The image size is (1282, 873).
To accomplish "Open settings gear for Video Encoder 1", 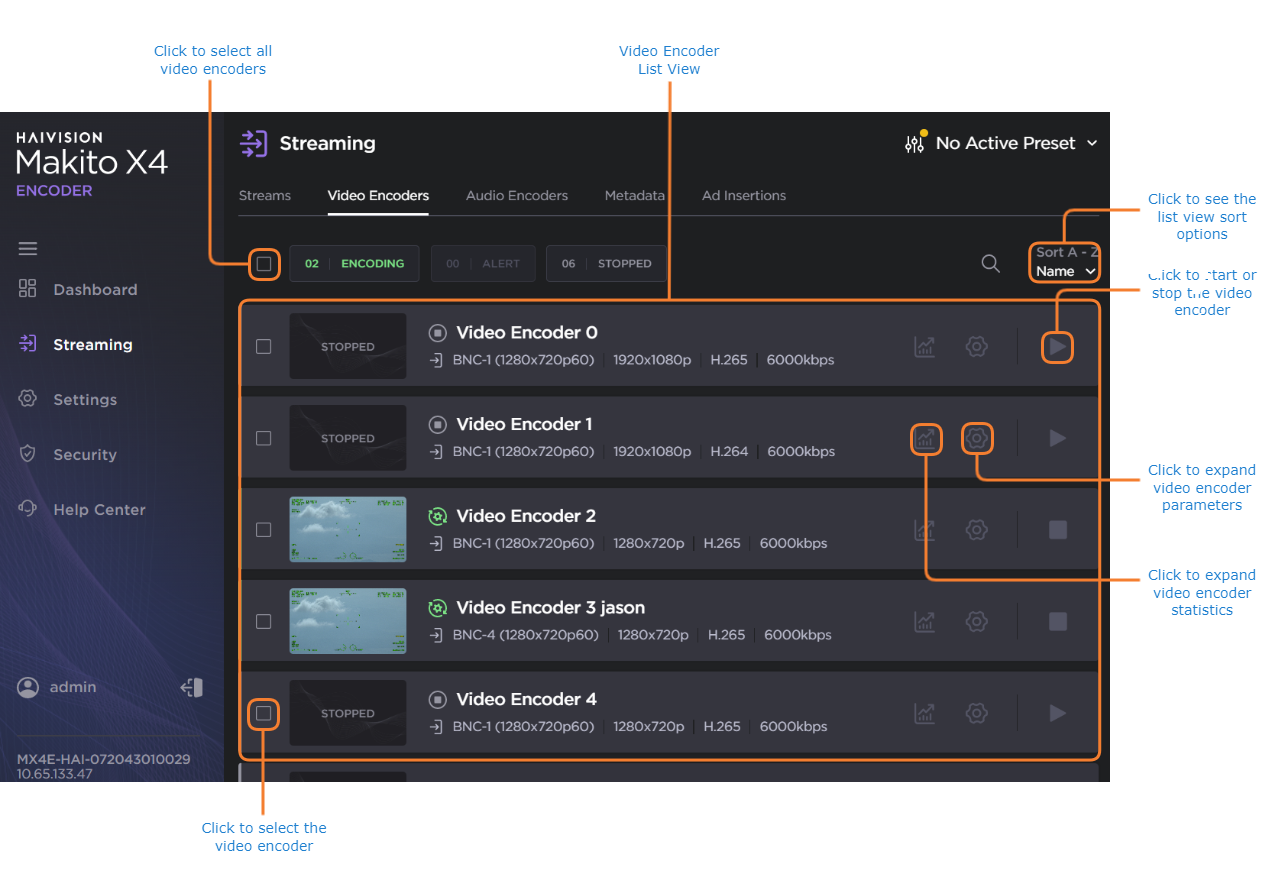I will click(x=977, y=438).
